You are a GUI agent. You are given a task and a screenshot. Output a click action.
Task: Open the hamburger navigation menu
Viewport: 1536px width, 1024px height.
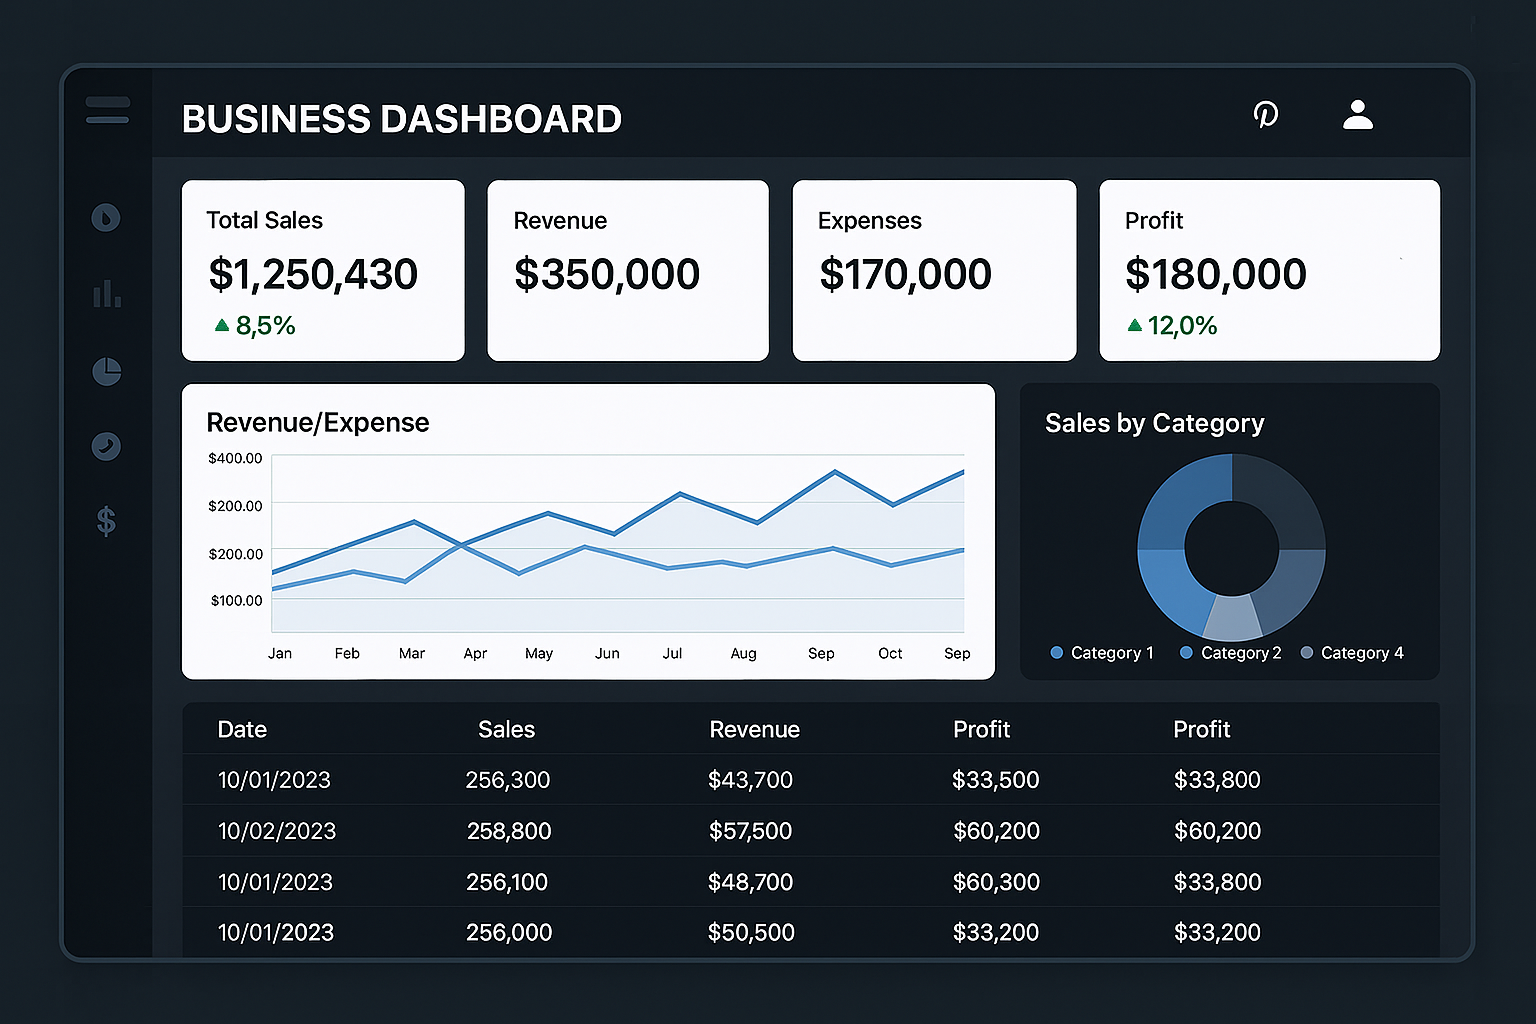[107, 110]
